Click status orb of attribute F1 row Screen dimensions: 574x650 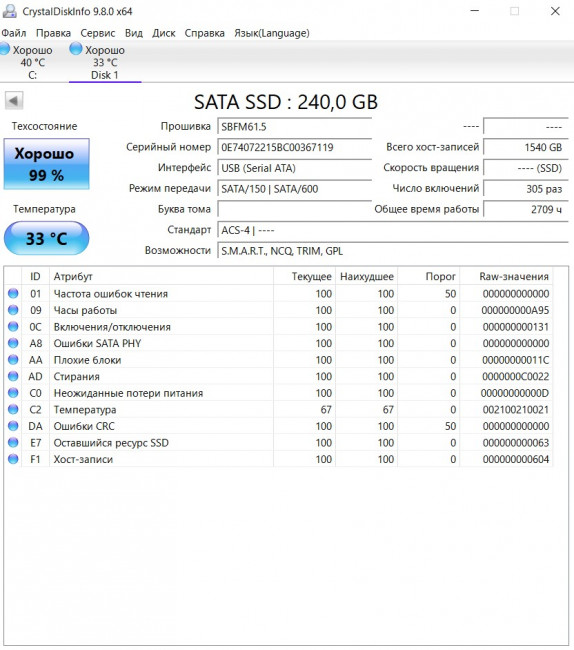13,459
